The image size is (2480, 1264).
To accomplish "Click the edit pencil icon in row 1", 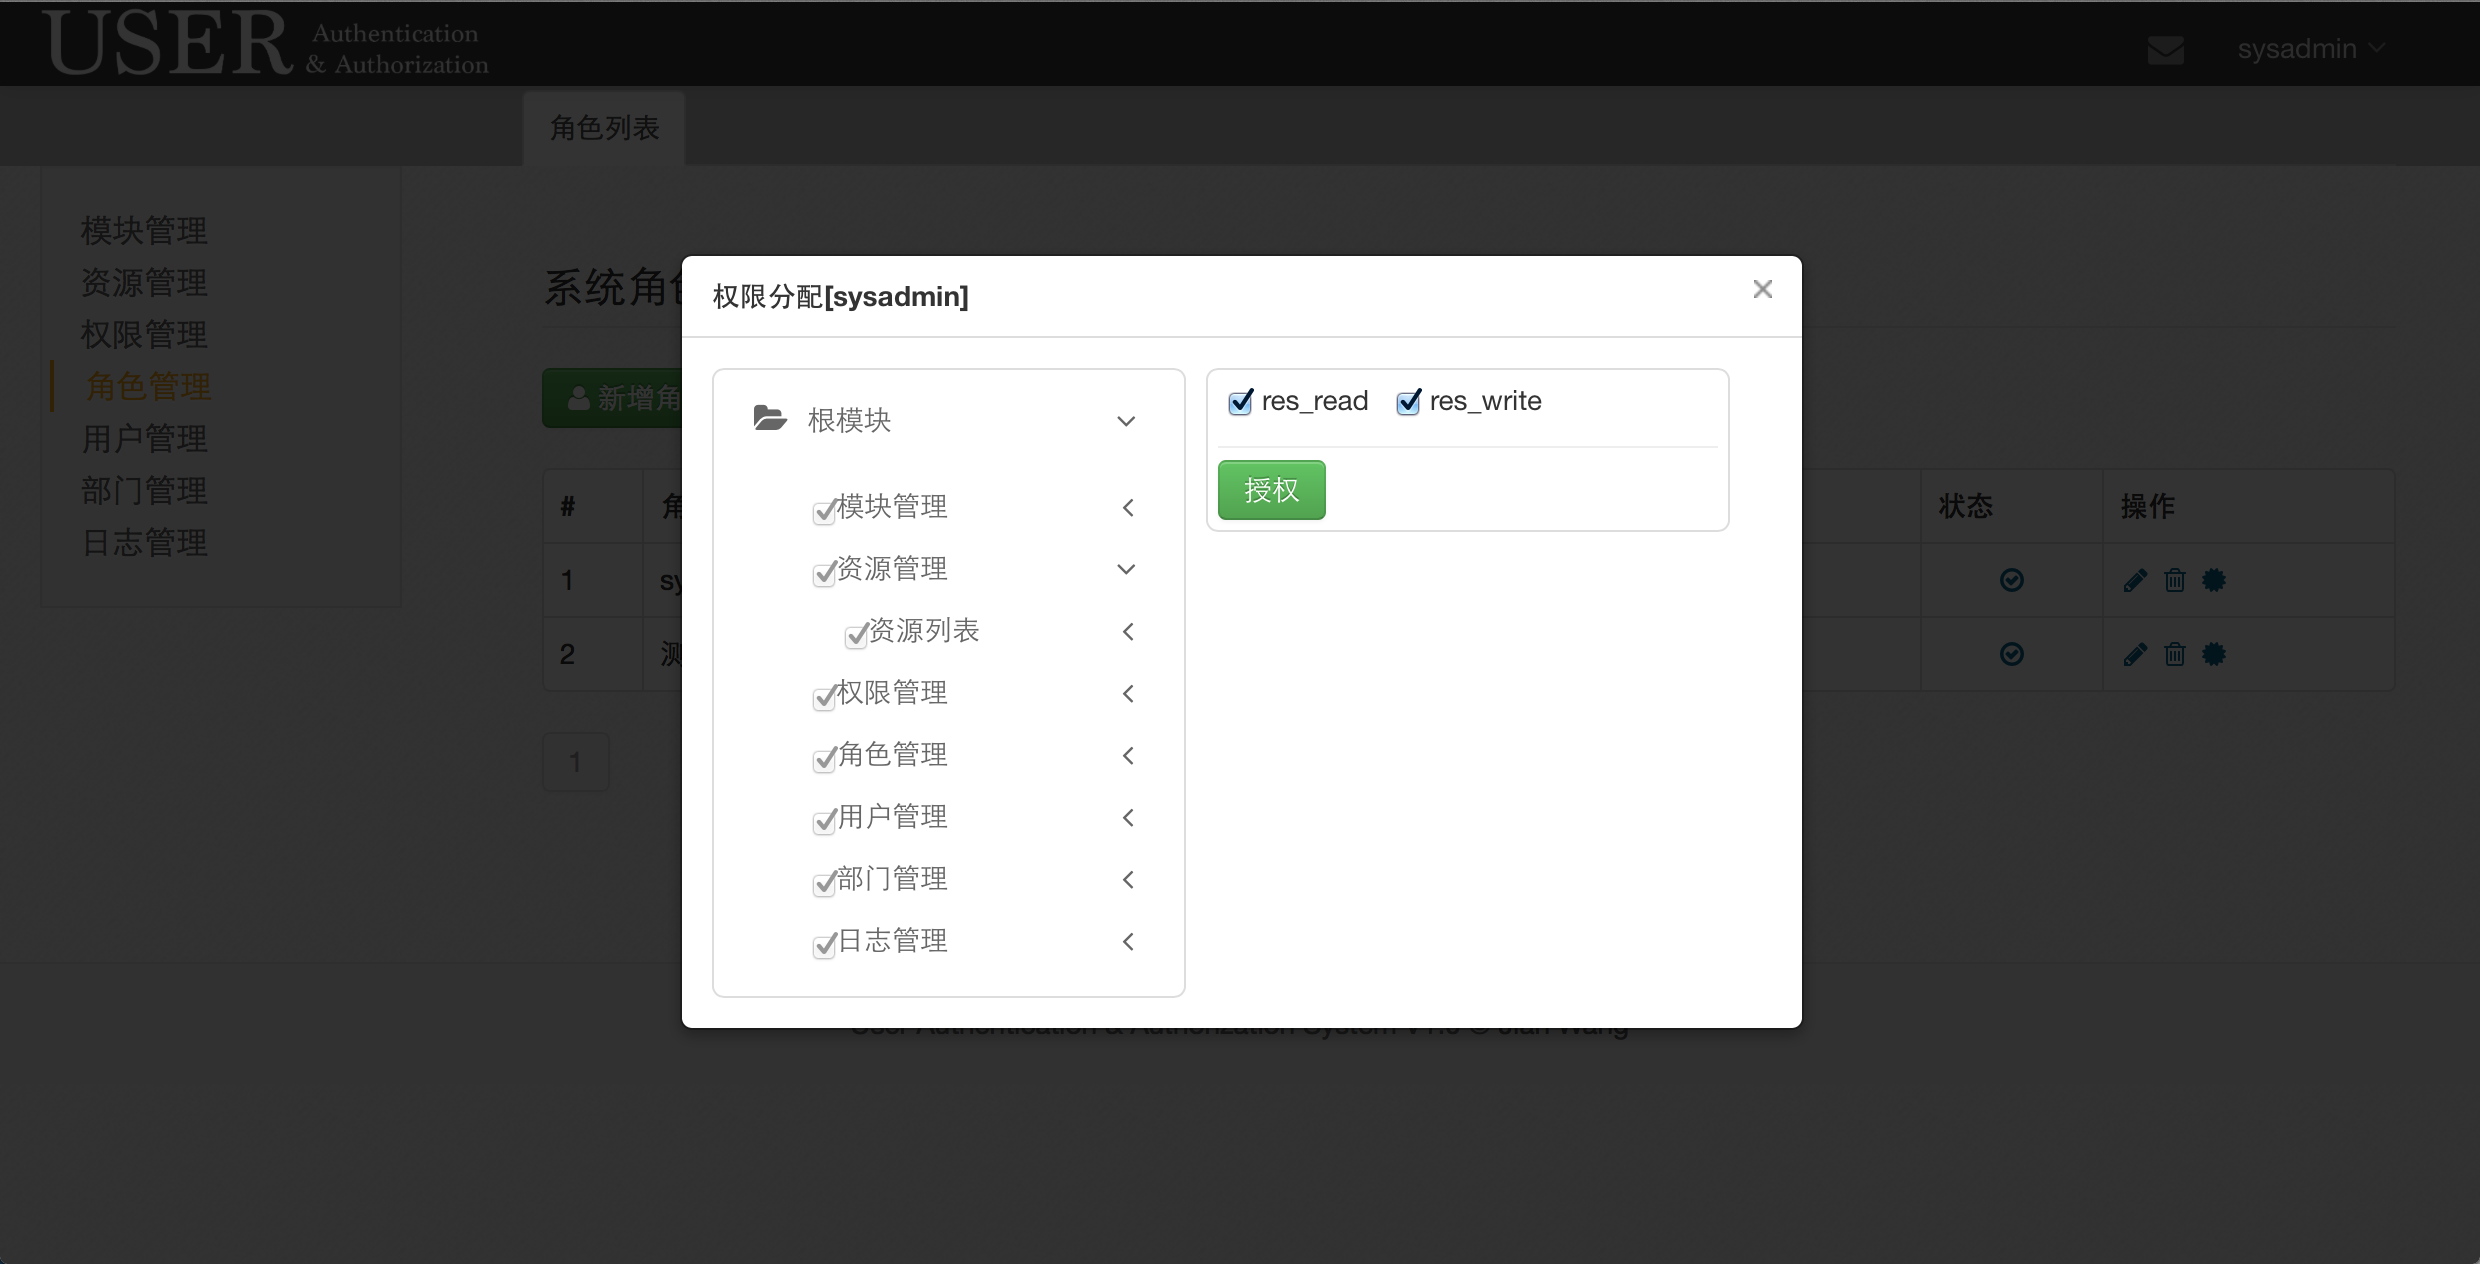I will [x=2135, y=580].
